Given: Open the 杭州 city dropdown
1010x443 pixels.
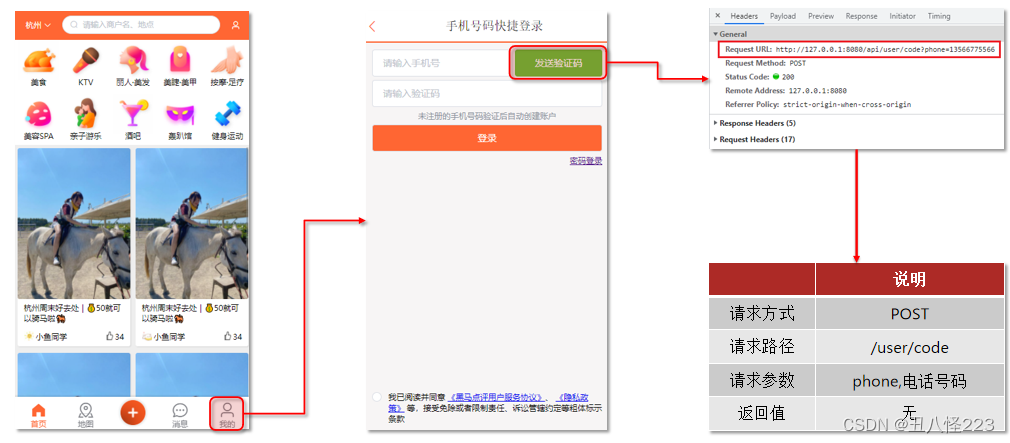Looking at the screenshot, I should [x=38, y=25].
